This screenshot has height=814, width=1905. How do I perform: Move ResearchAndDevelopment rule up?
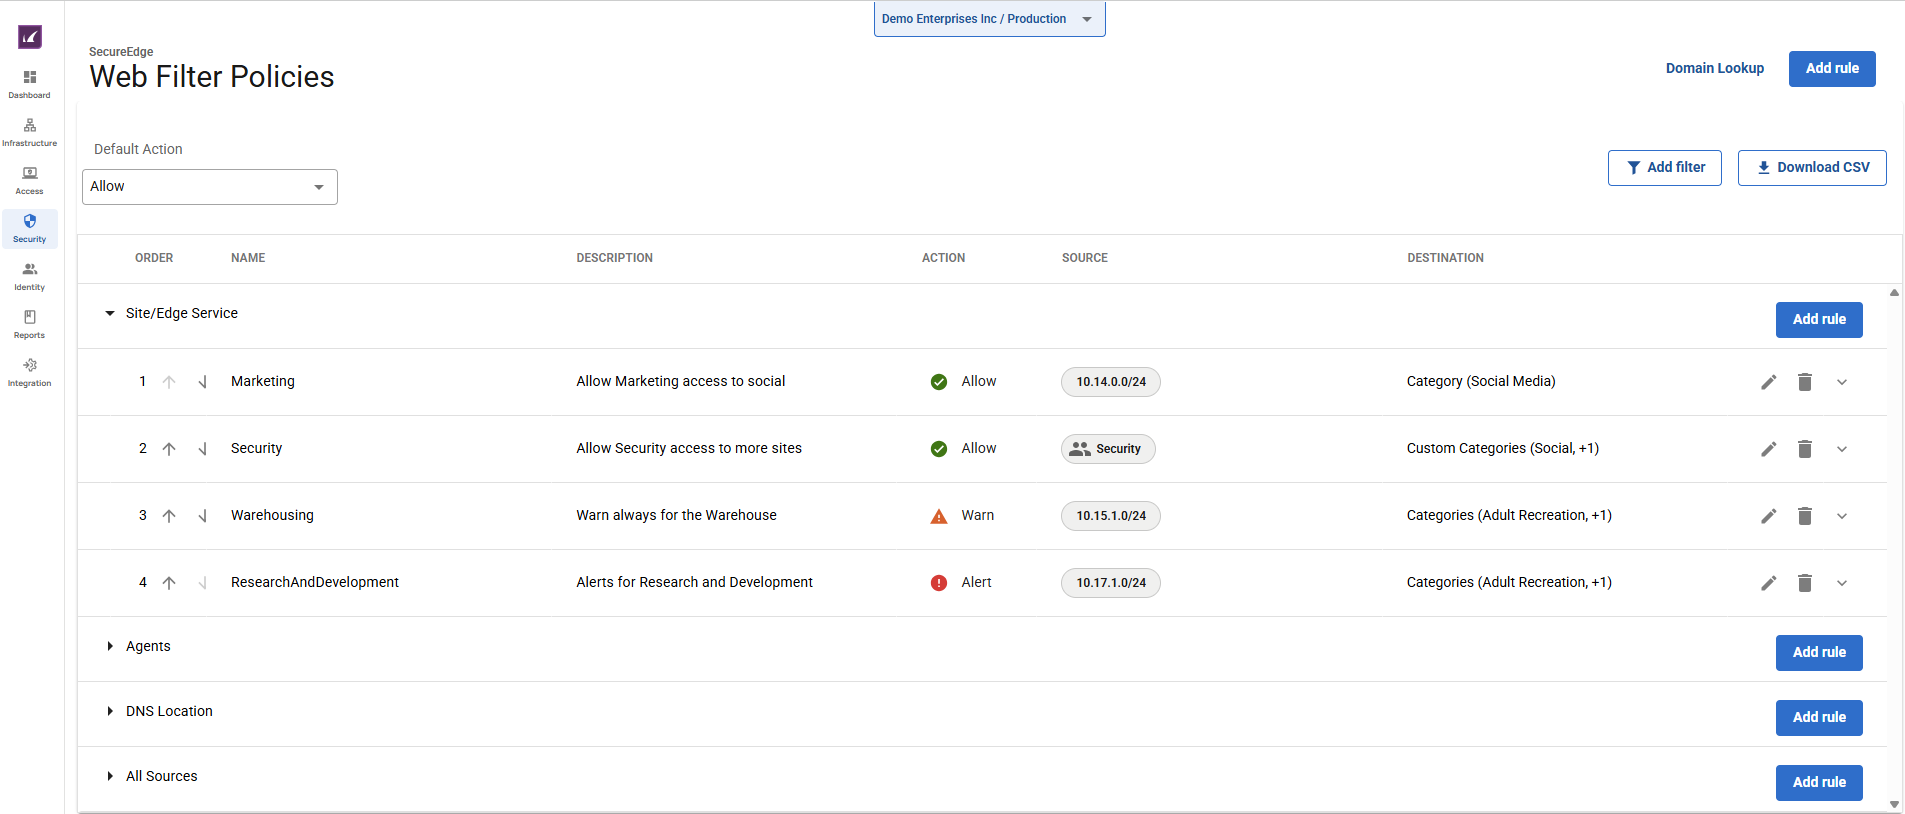coord(169,583)
